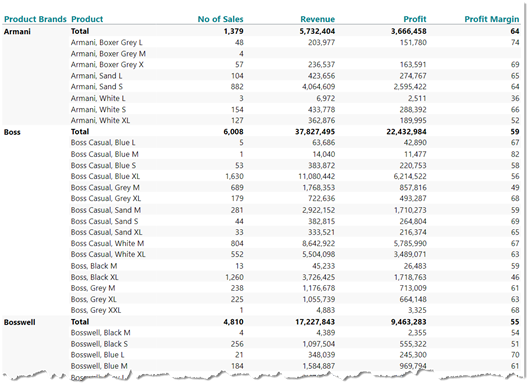Select the Bosswell brand group cell

[x=20, y=322]
